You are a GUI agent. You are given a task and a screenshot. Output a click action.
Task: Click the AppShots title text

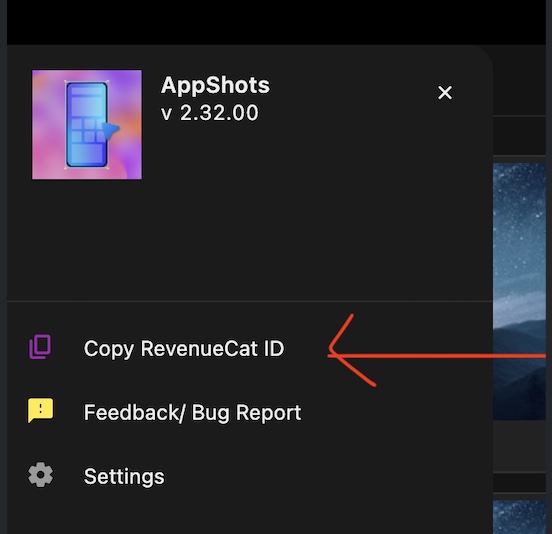point(215,86)
